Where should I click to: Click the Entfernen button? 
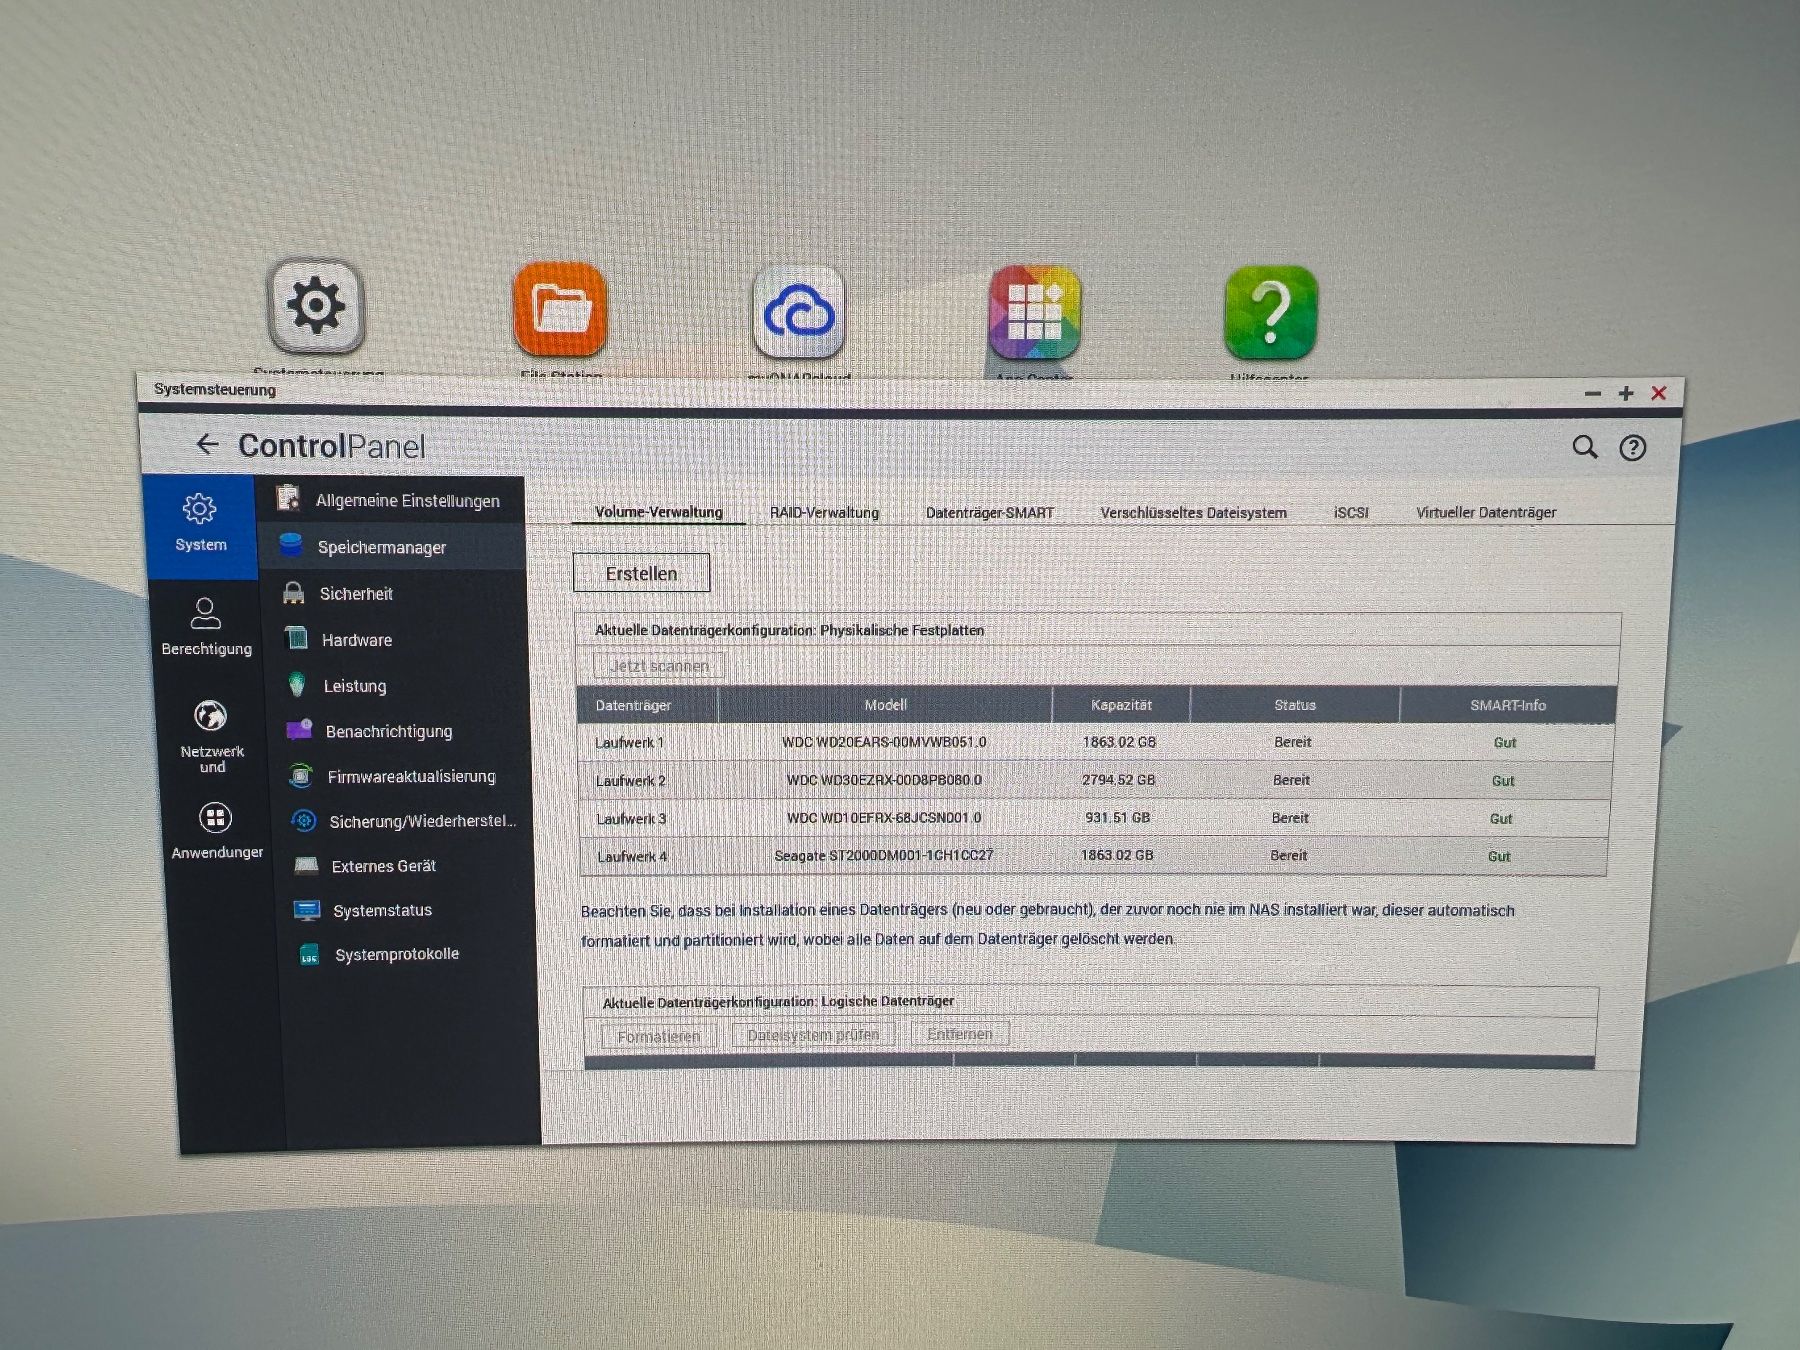[x=960, y=1034]
